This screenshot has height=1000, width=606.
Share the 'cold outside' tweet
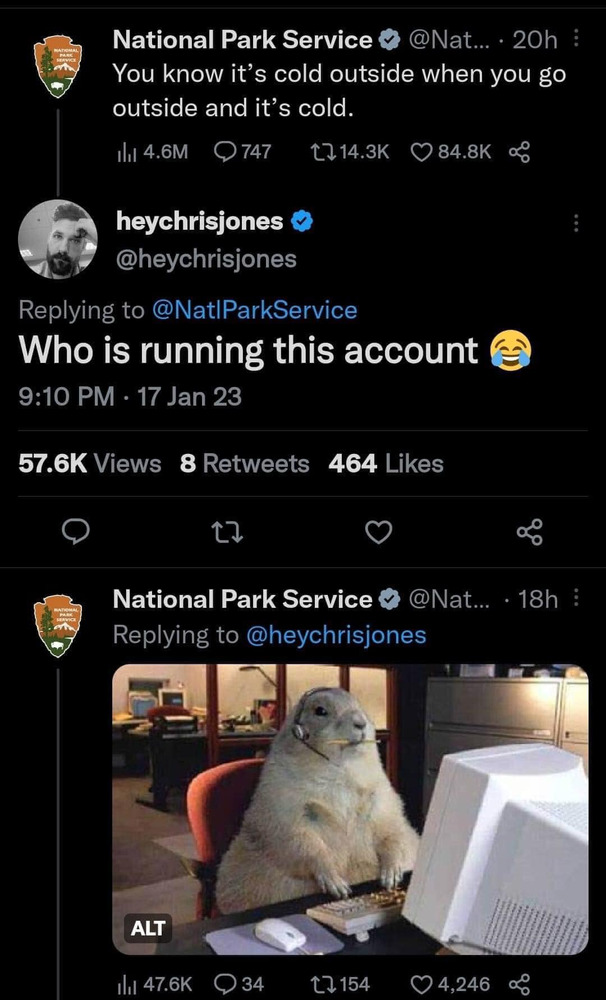point(518,151)
